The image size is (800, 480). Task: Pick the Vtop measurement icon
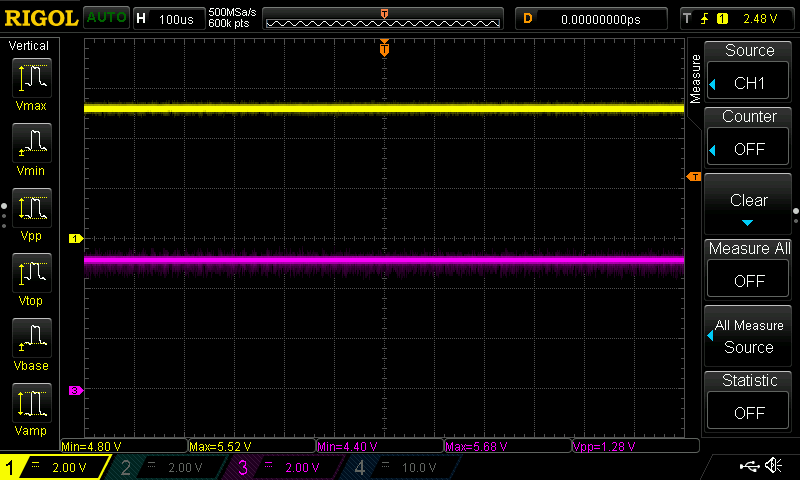point(32,277)
